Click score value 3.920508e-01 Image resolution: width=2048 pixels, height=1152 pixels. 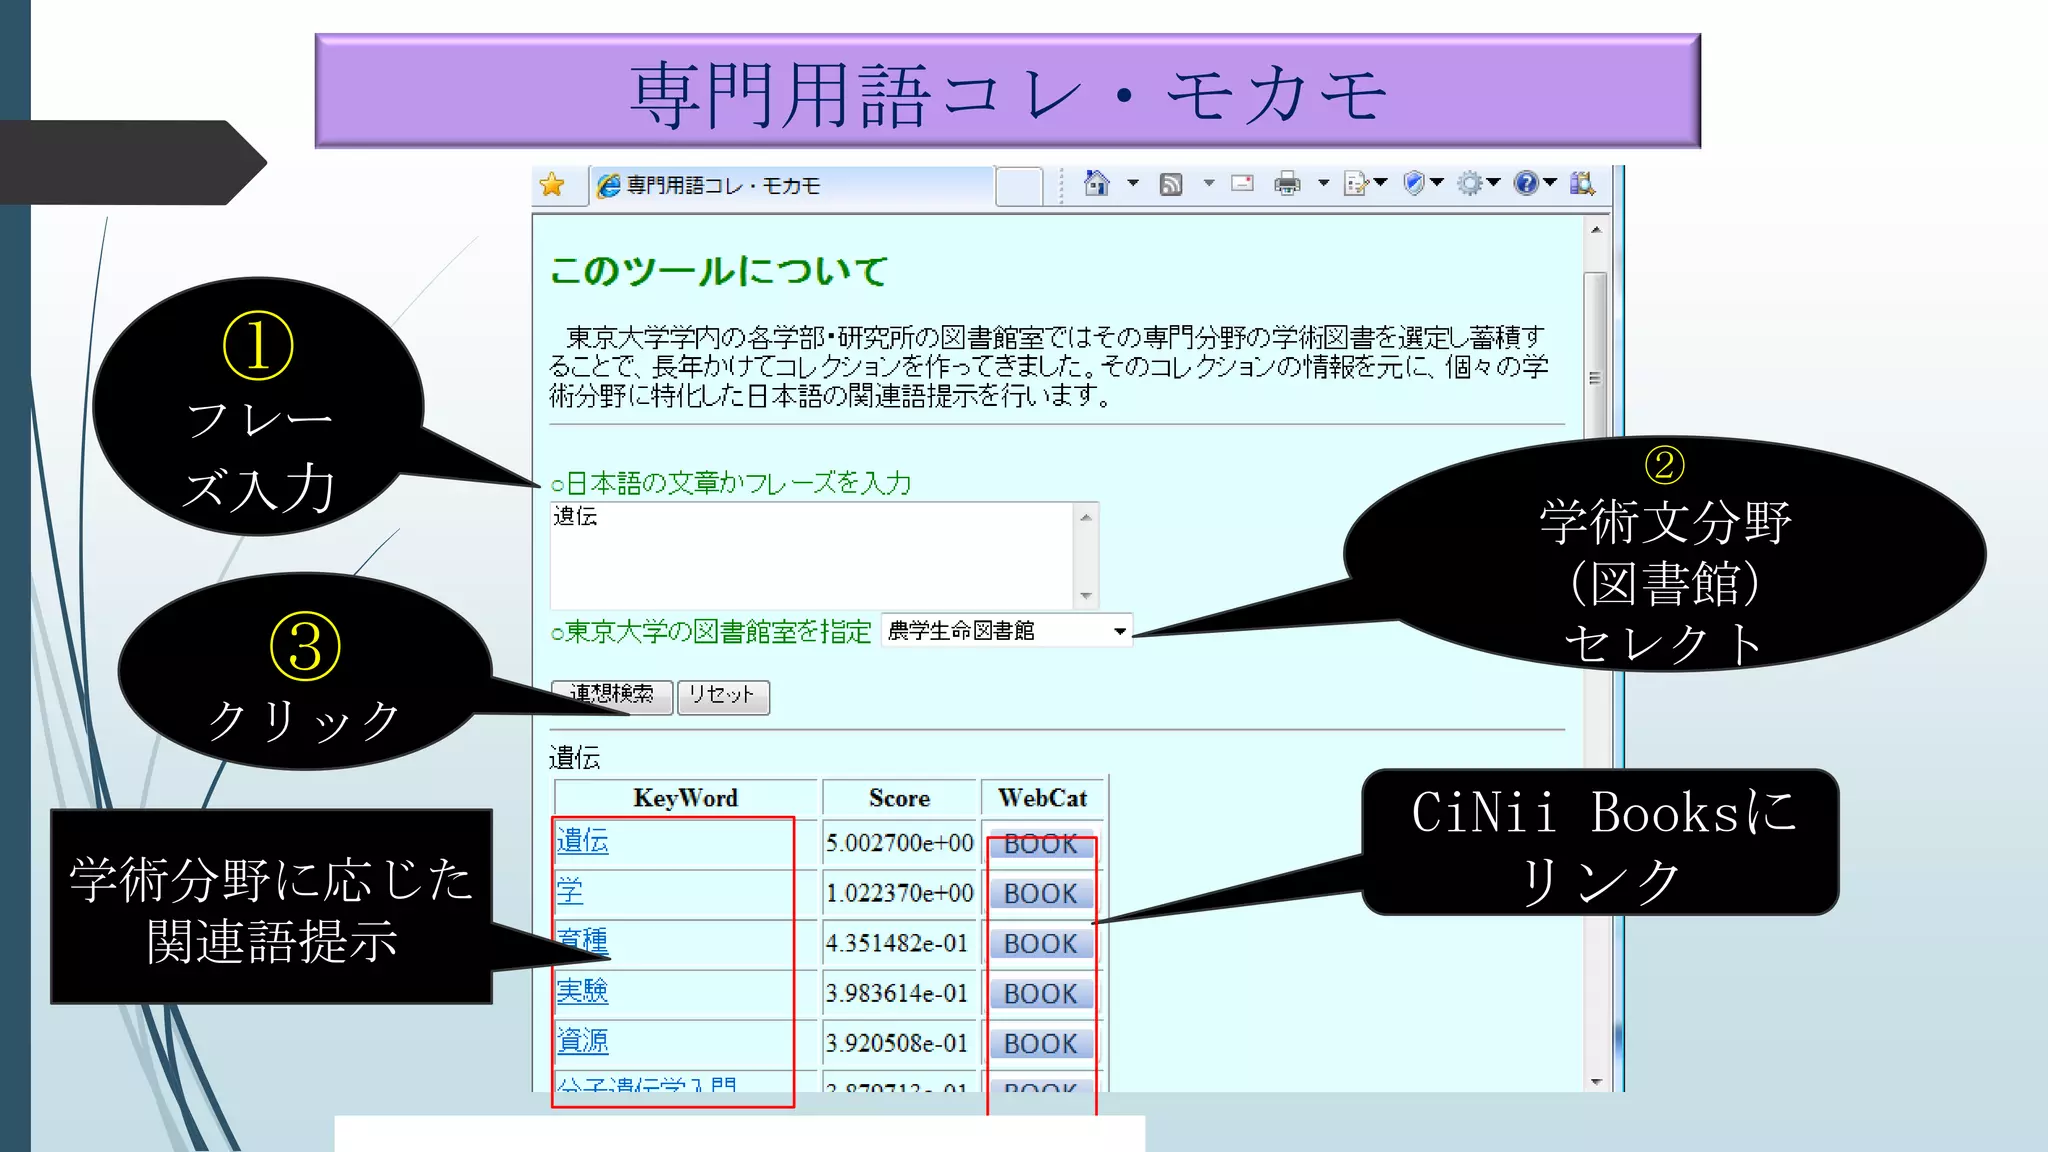point(897,1043)
